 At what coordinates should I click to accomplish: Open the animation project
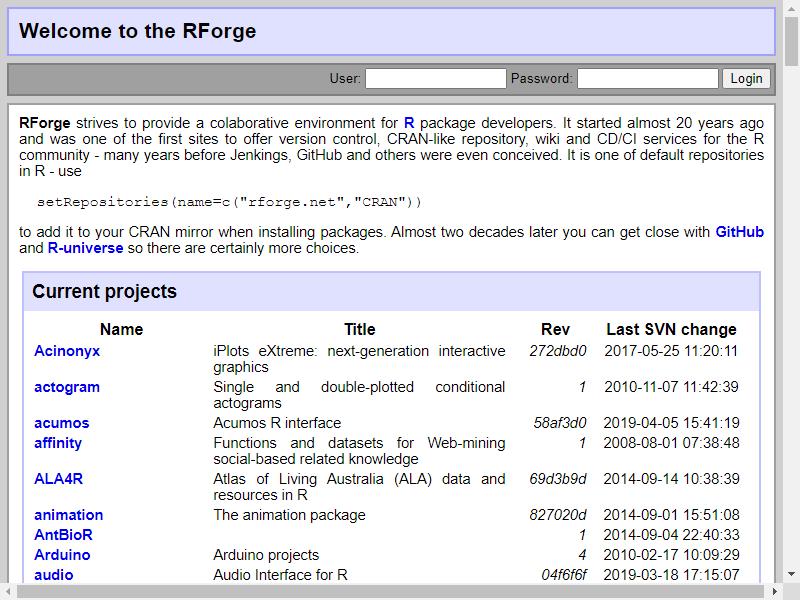click(68, 515)
